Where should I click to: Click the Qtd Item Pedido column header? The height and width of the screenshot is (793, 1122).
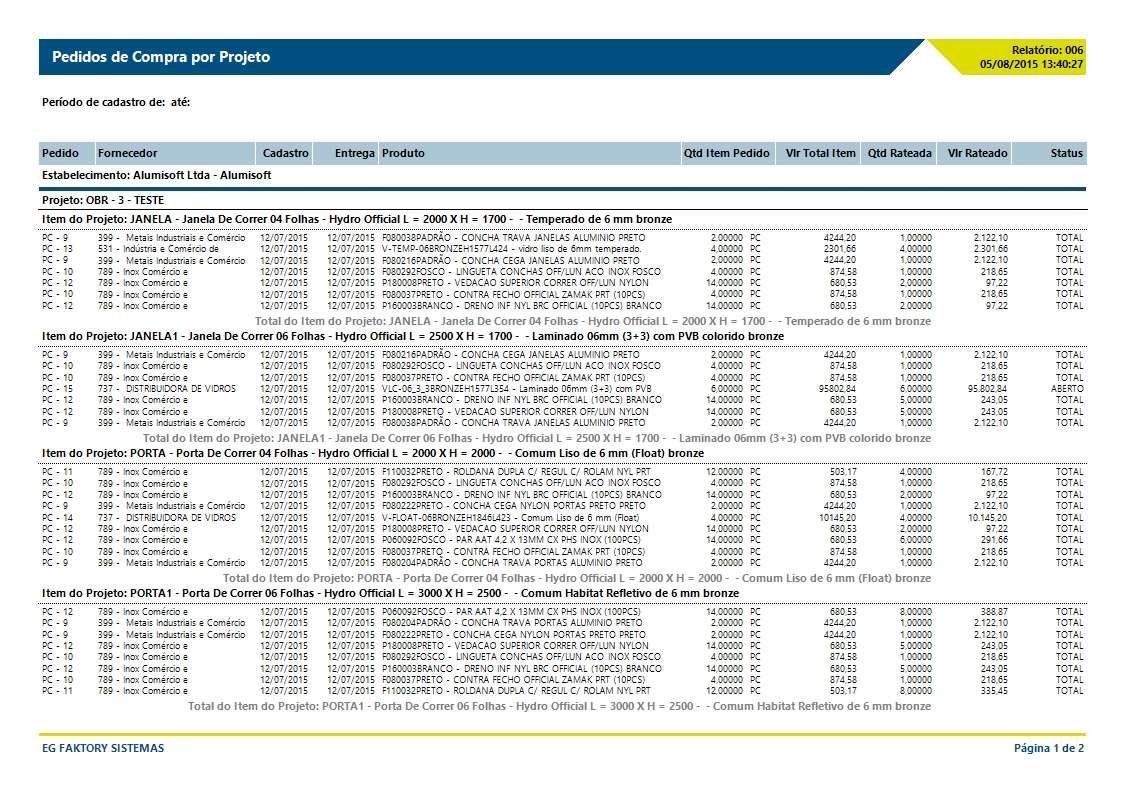tap(726, 153)
